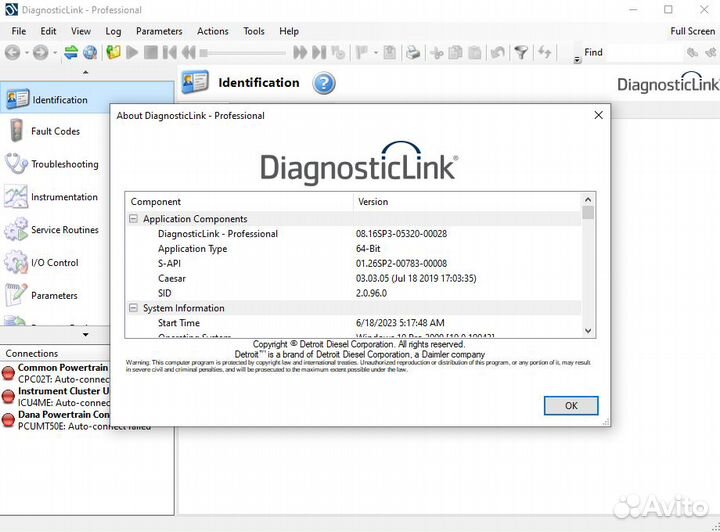This screenshot has width=720, height=532.
Task: Click sidebar scroll-up arrow above Identification
Action: (x=85, y=72)
